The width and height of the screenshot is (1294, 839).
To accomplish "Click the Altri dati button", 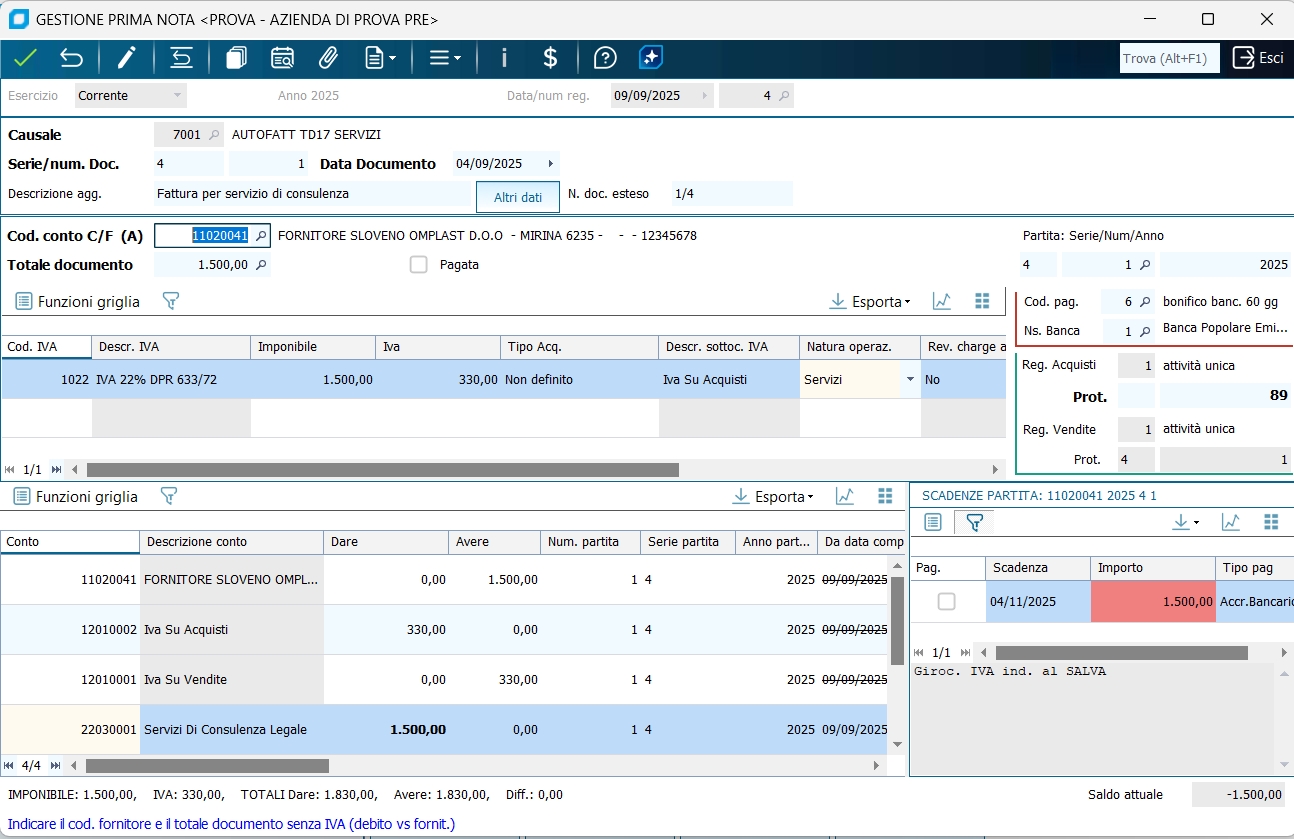I will pos(518,197).
